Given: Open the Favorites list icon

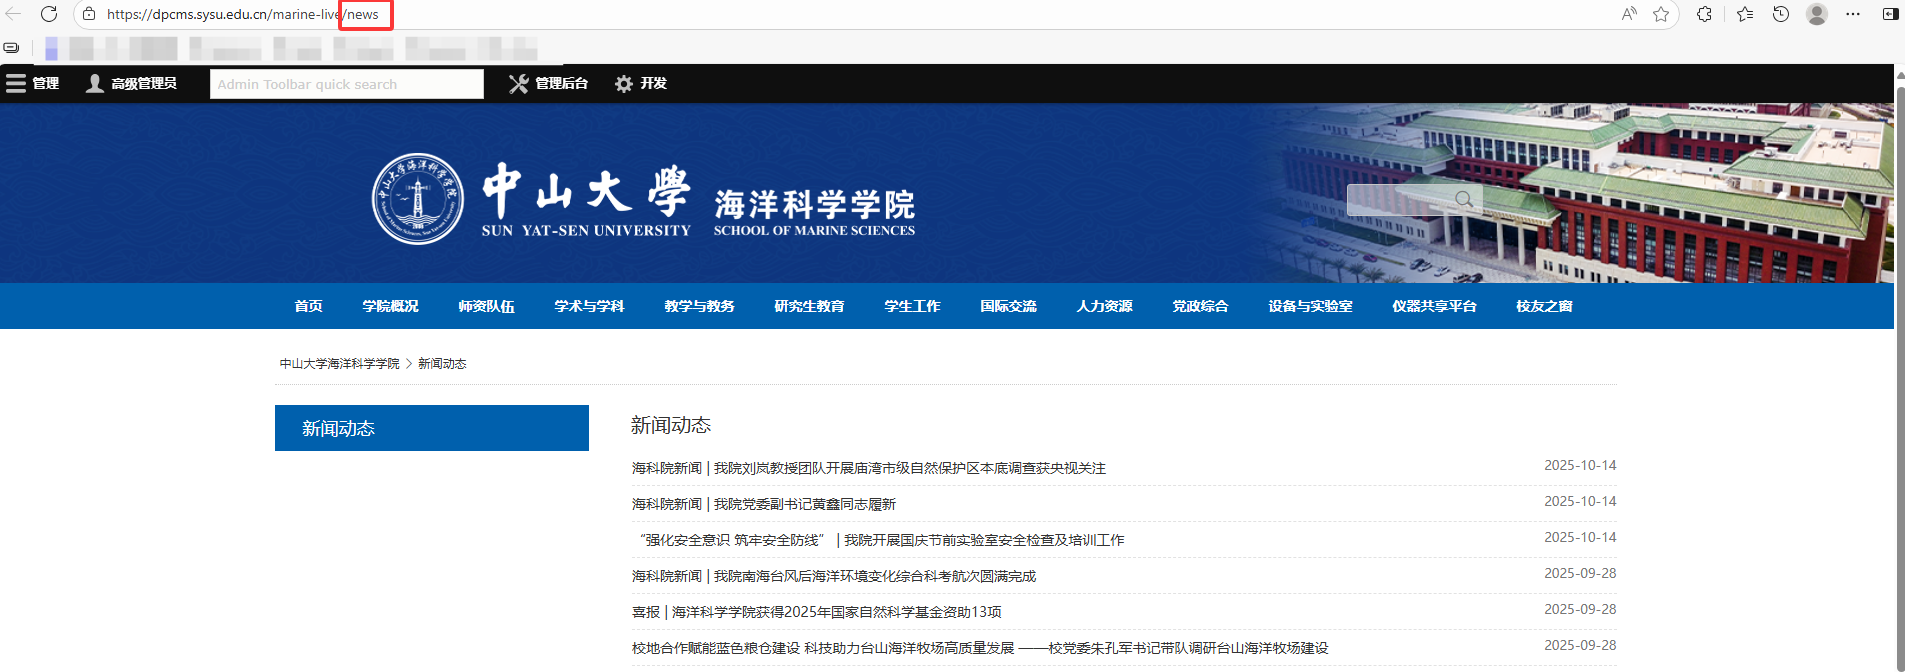Looking at the screenshot, I should coord(1745,14).
